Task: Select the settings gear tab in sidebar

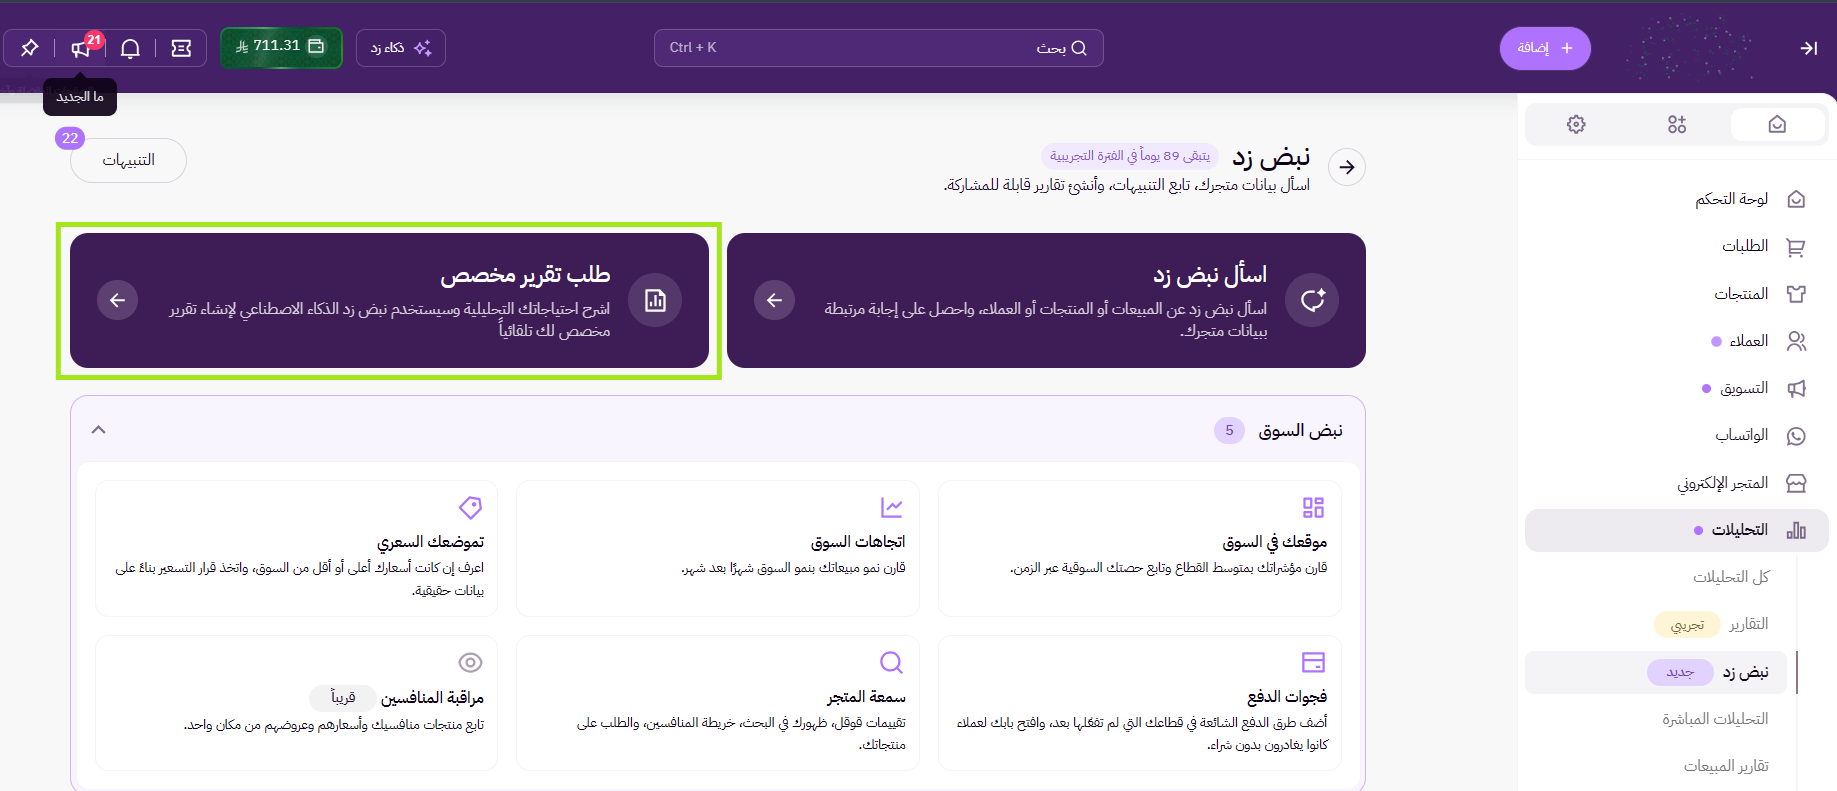Action: [1576, 124]
